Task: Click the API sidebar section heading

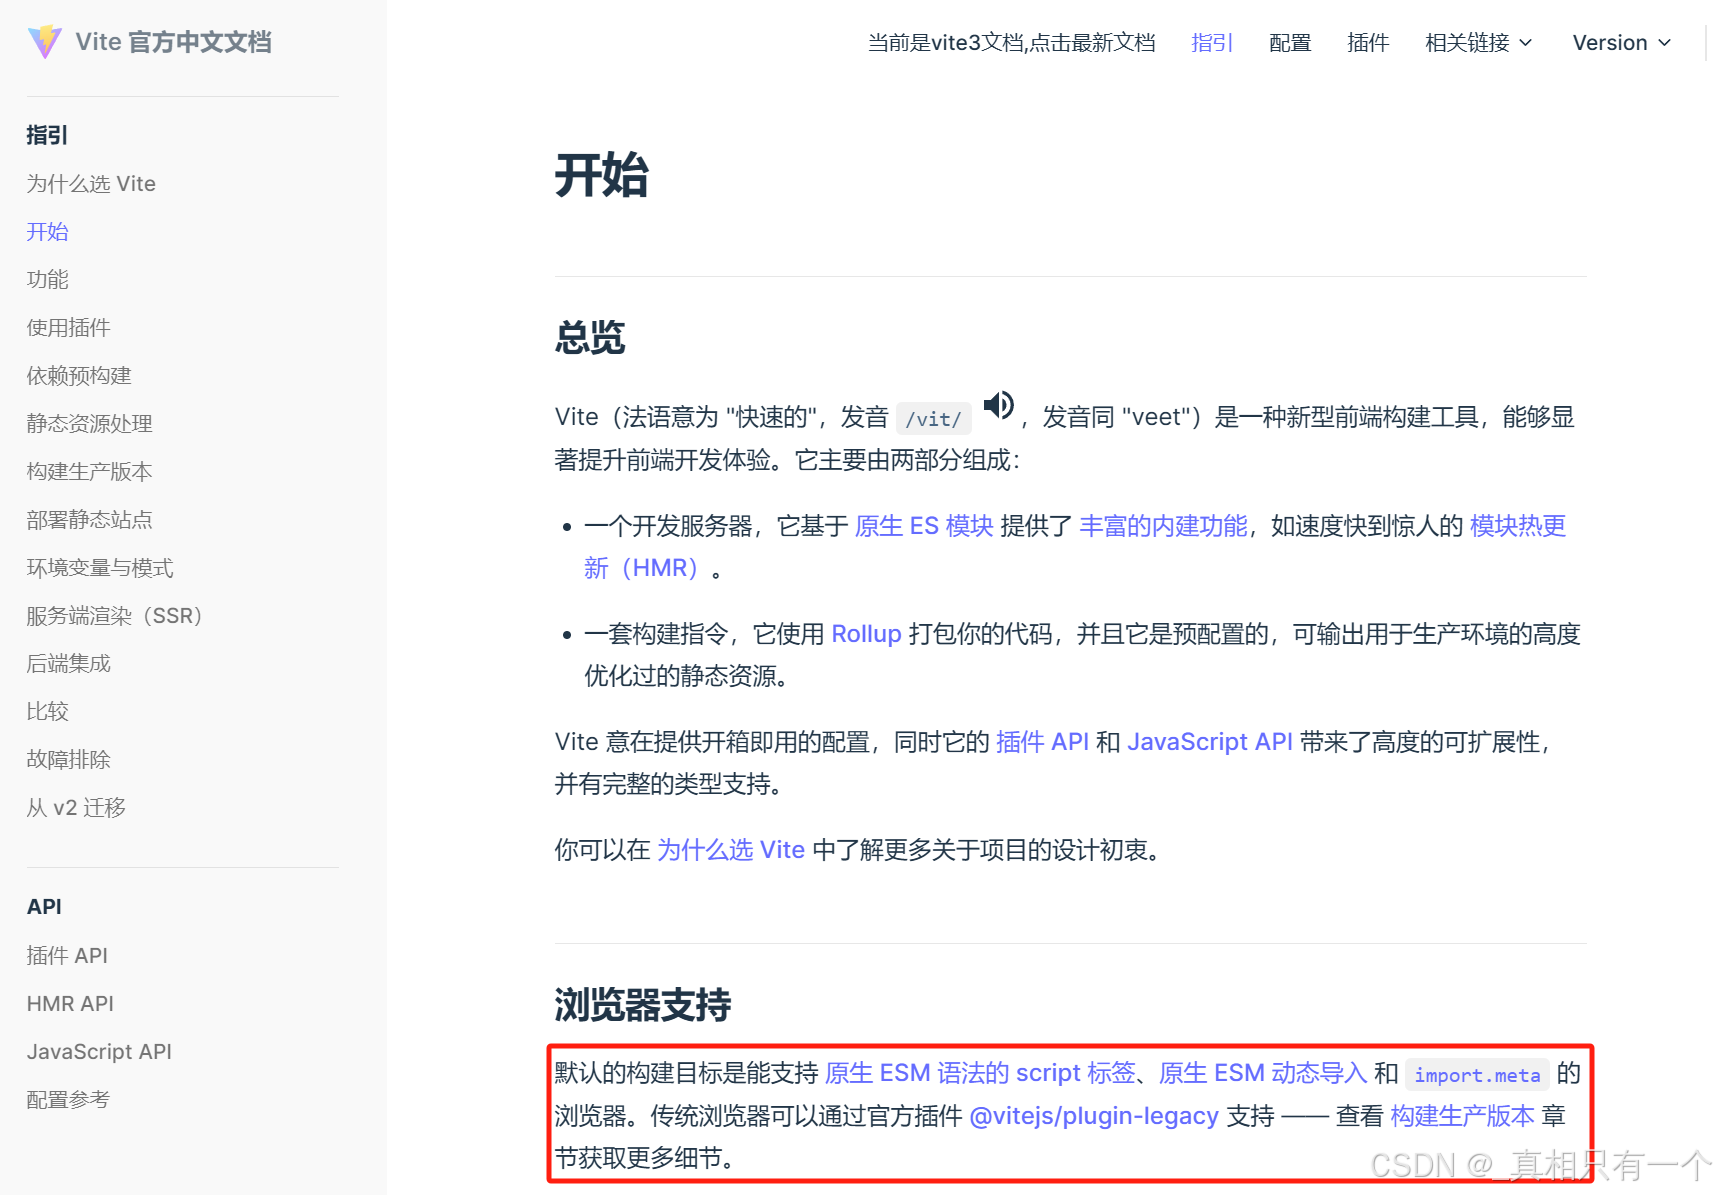Action: click(44, 907)
